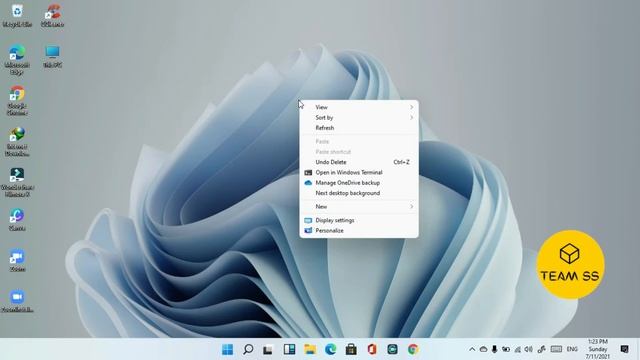This screenshot has height=360, width=640.
Task: Open the Recycle Bin desktop icon
Action: (x=17, y=16)
